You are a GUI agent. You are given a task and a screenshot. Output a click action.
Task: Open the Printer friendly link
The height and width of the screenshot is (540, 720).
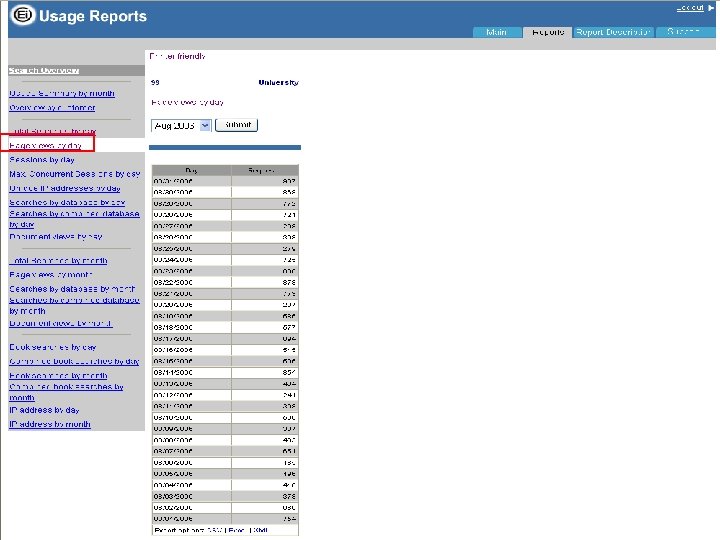tap(177, 56)
